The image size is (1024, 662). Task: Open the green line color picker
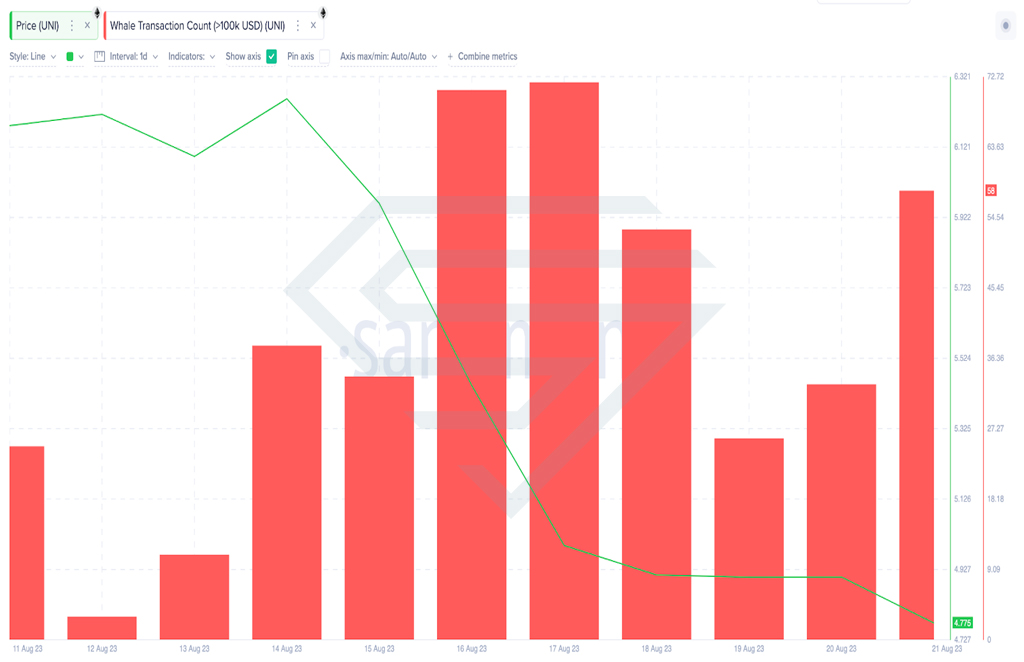point(75,57)
